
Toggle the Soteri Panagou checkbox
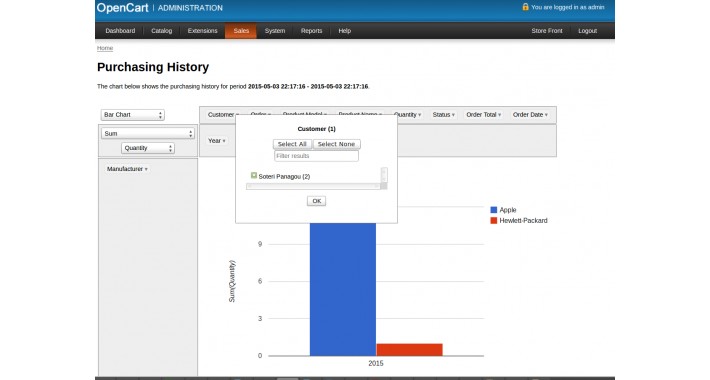(x=254, y=175)
